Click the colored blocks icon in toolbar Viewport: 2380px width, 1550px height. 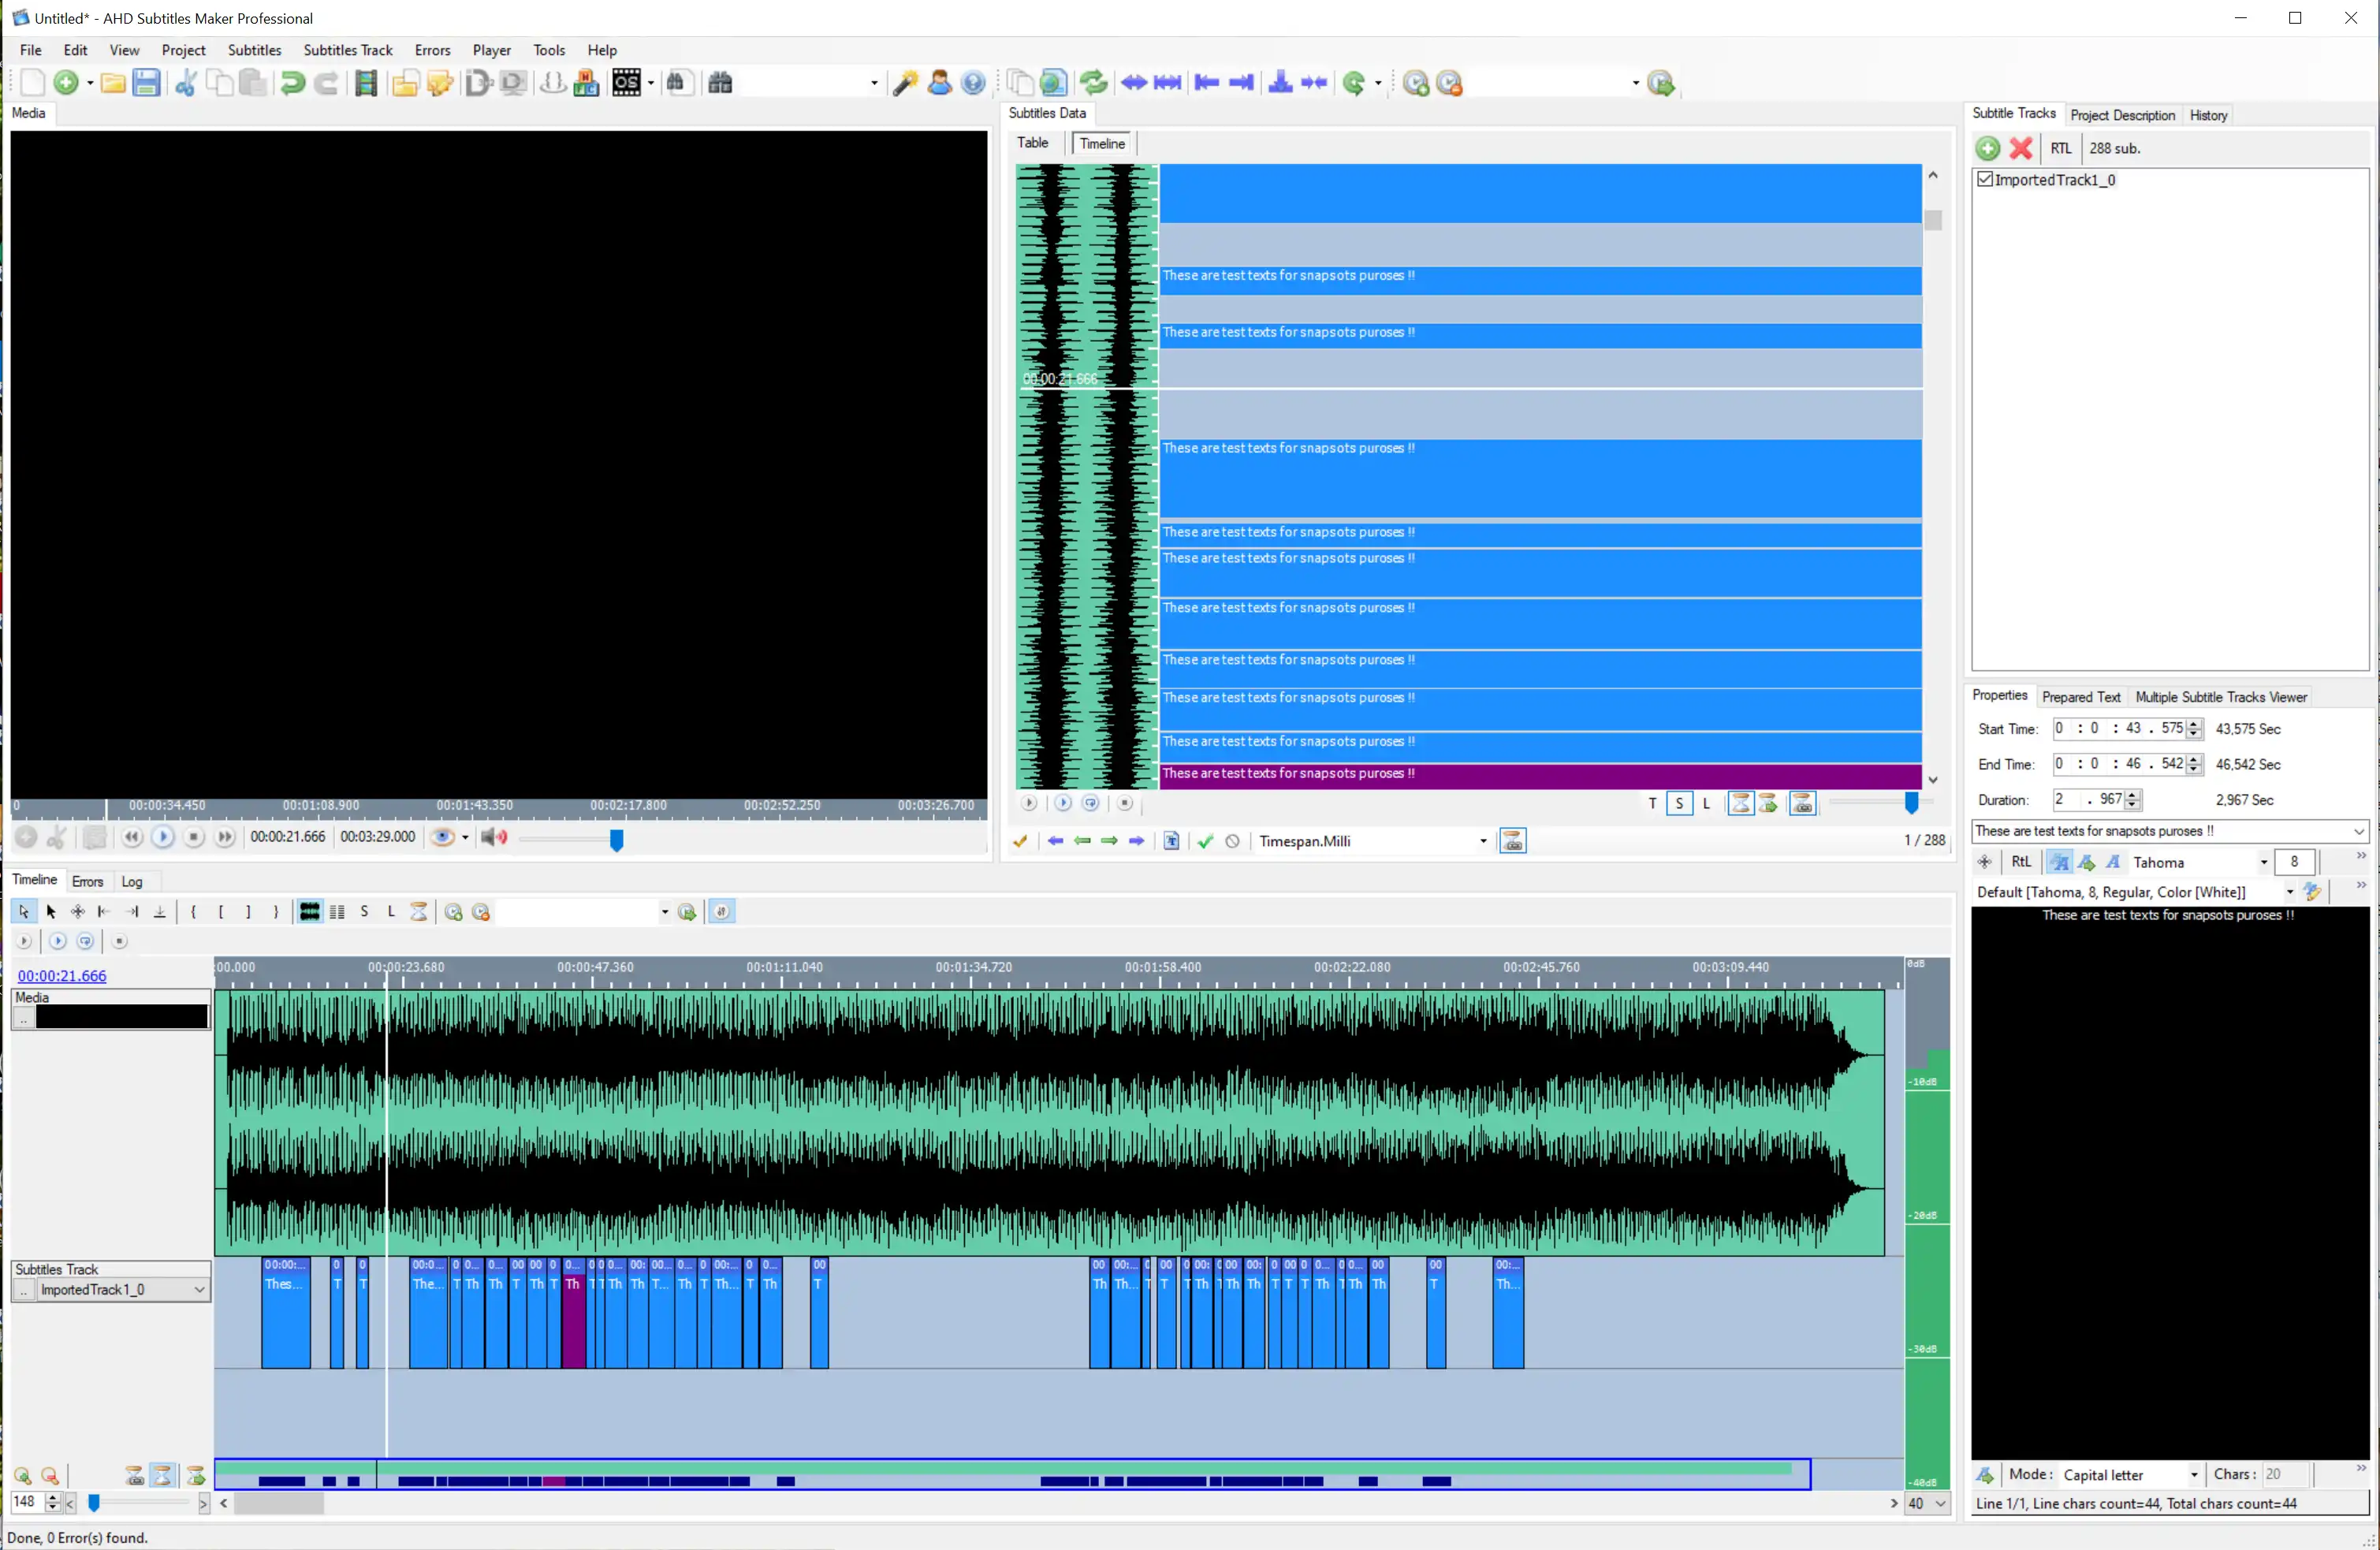pos(586,83)
